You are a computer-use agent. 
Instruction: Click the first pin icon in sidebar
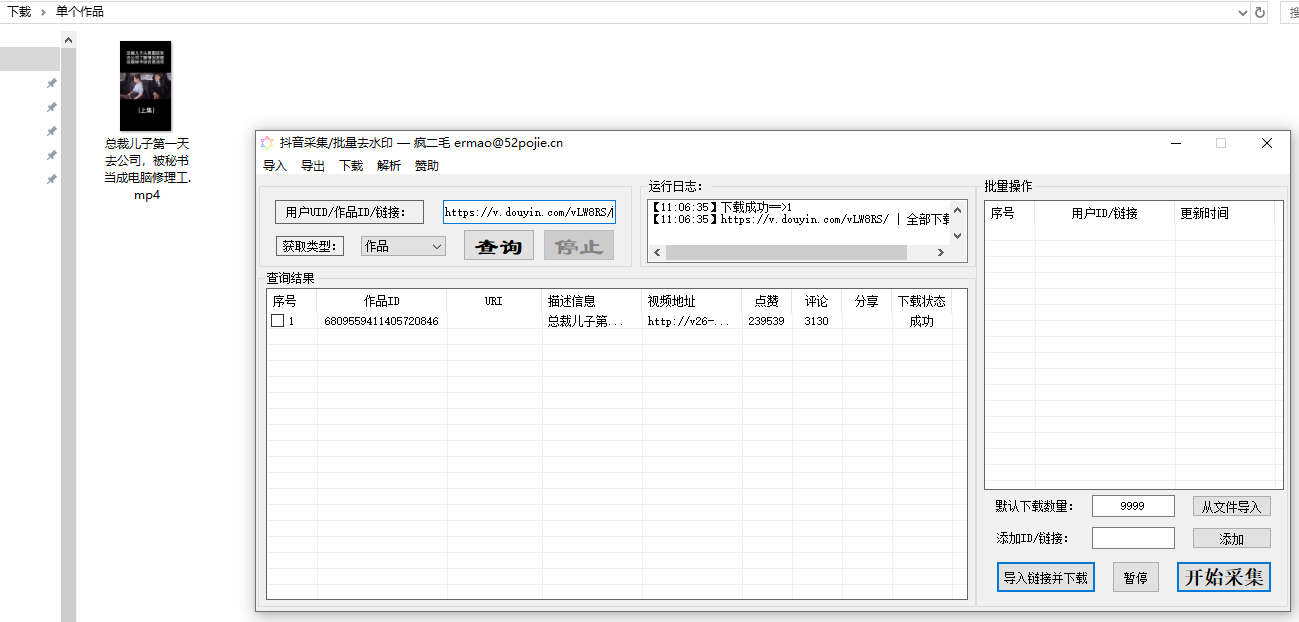click(52, 84)
